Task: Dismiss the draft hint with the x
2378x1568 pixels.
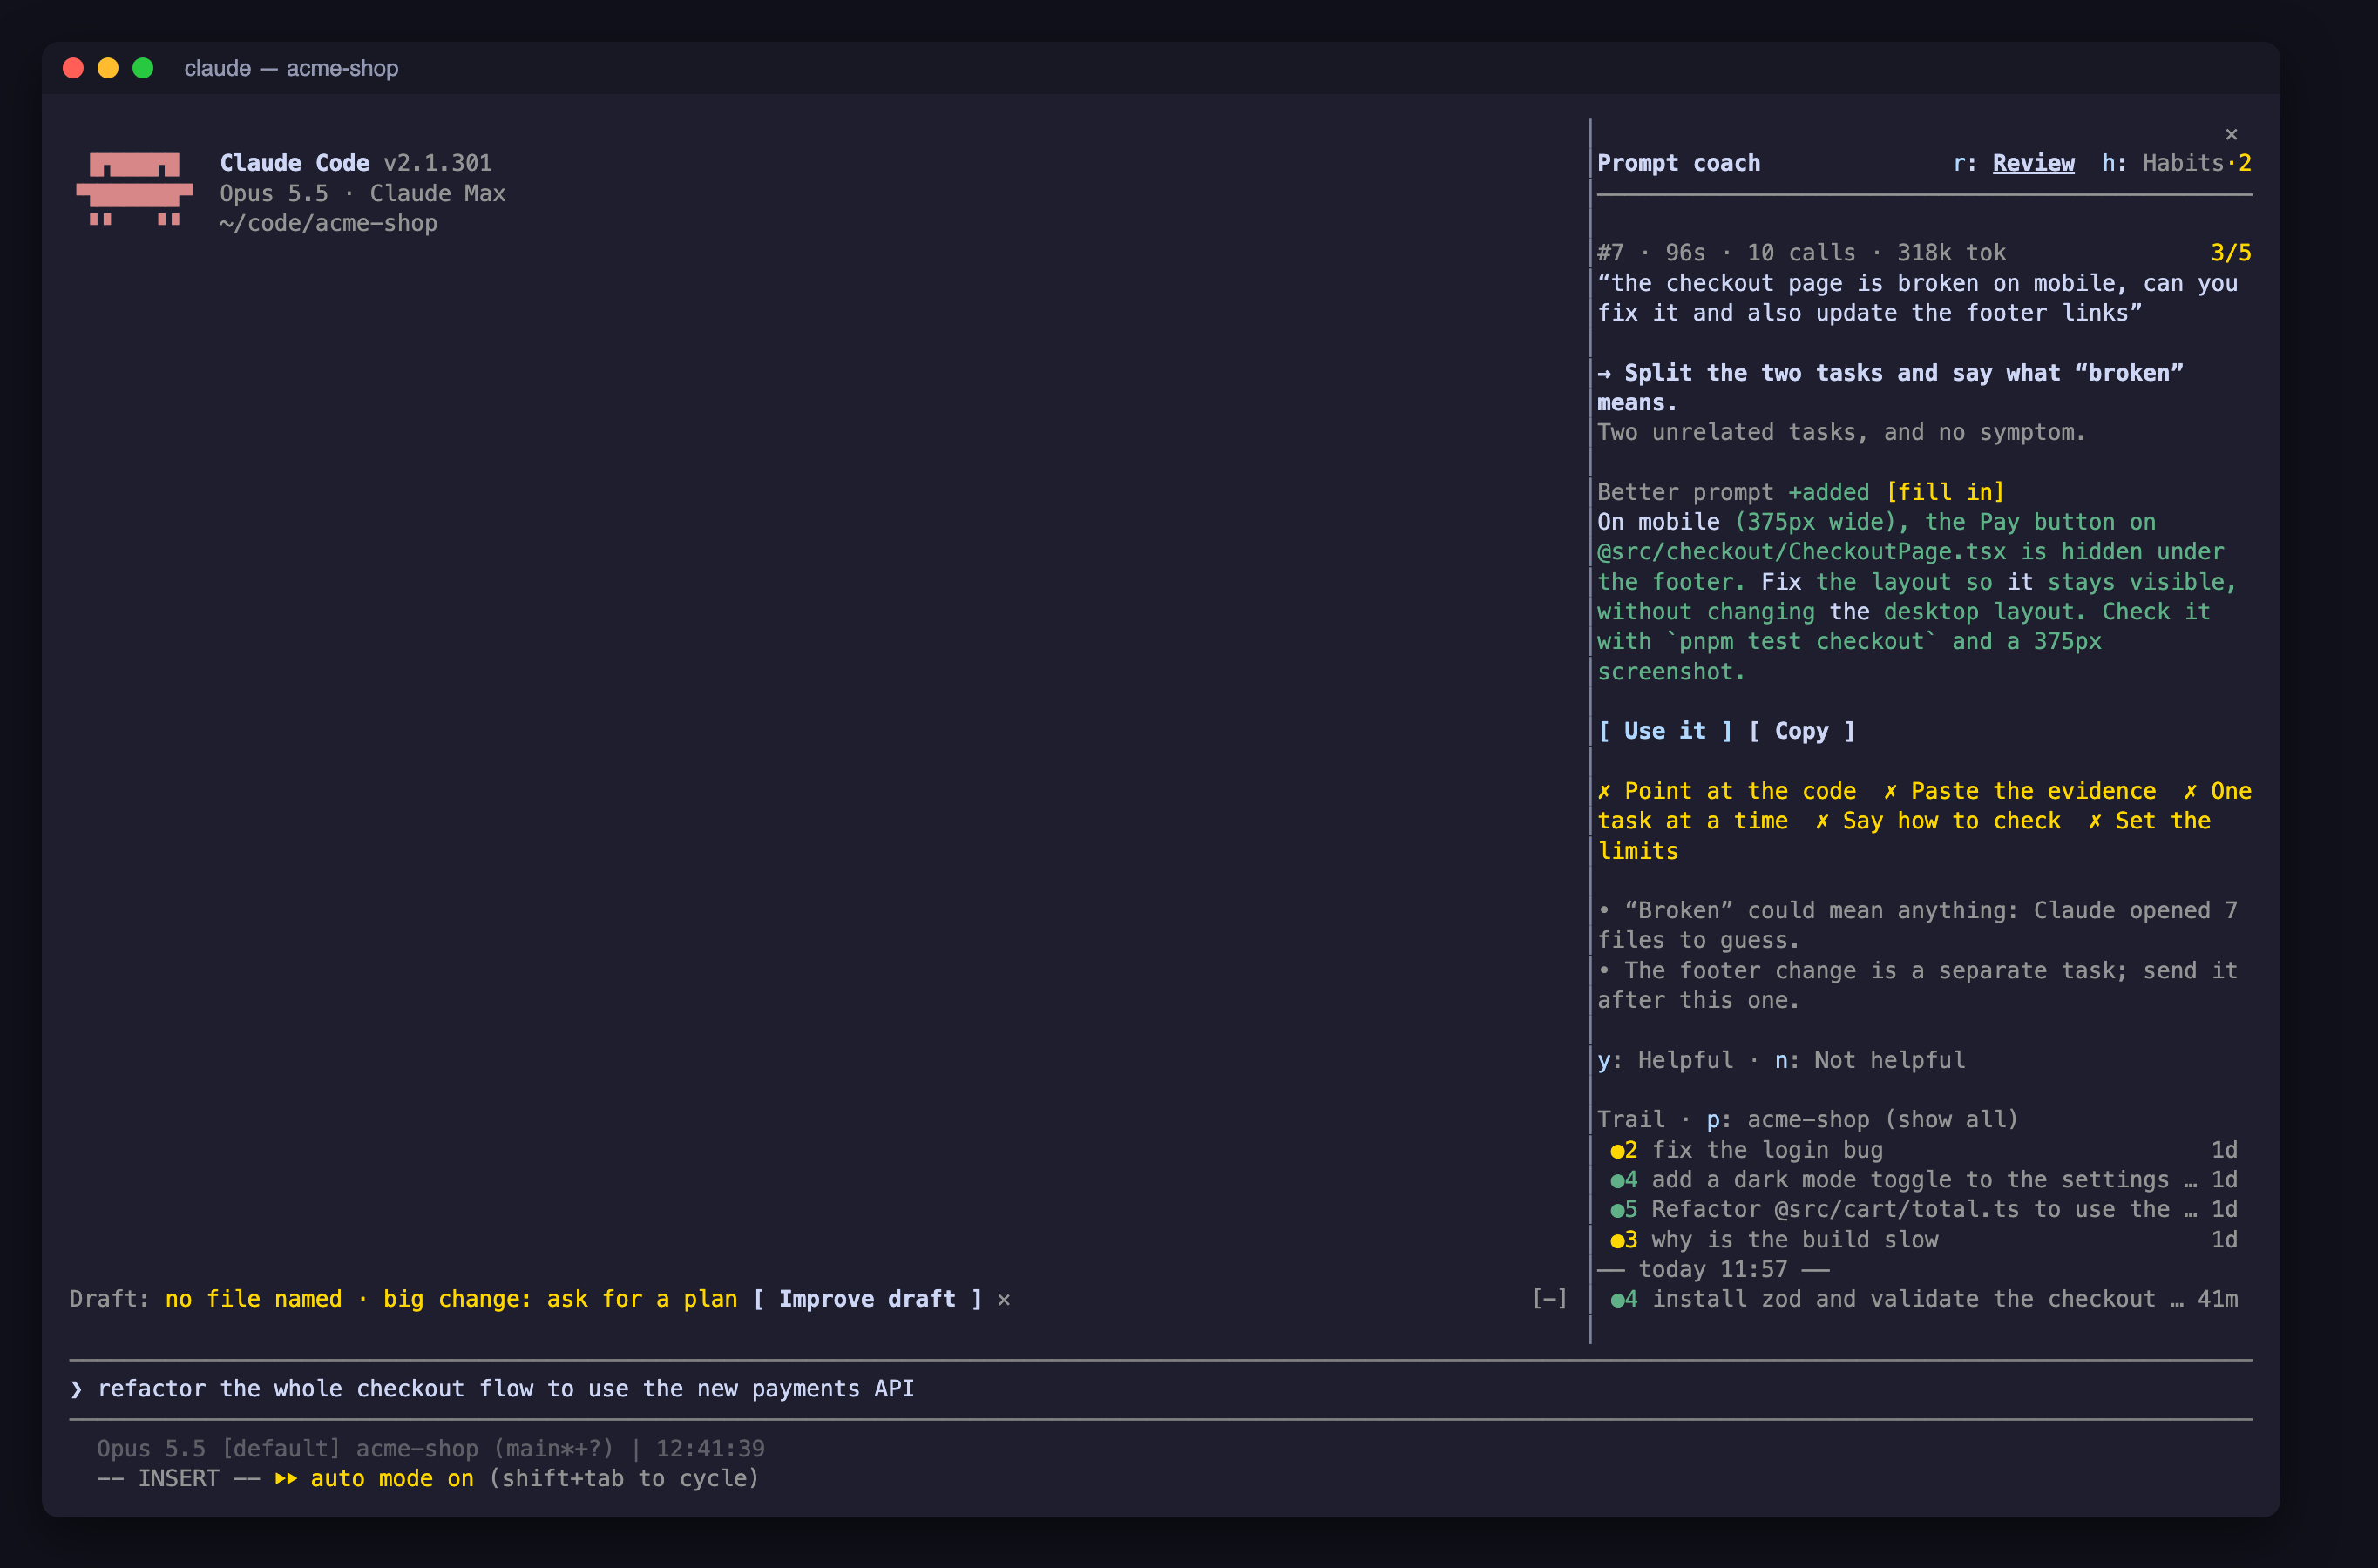Action: (1004, 1299)
